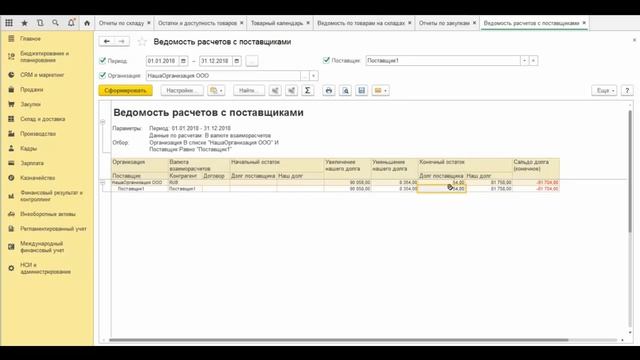Toggle the Период checkbox
The width and height of the screenshot is (640, 360).
point(102,60)
